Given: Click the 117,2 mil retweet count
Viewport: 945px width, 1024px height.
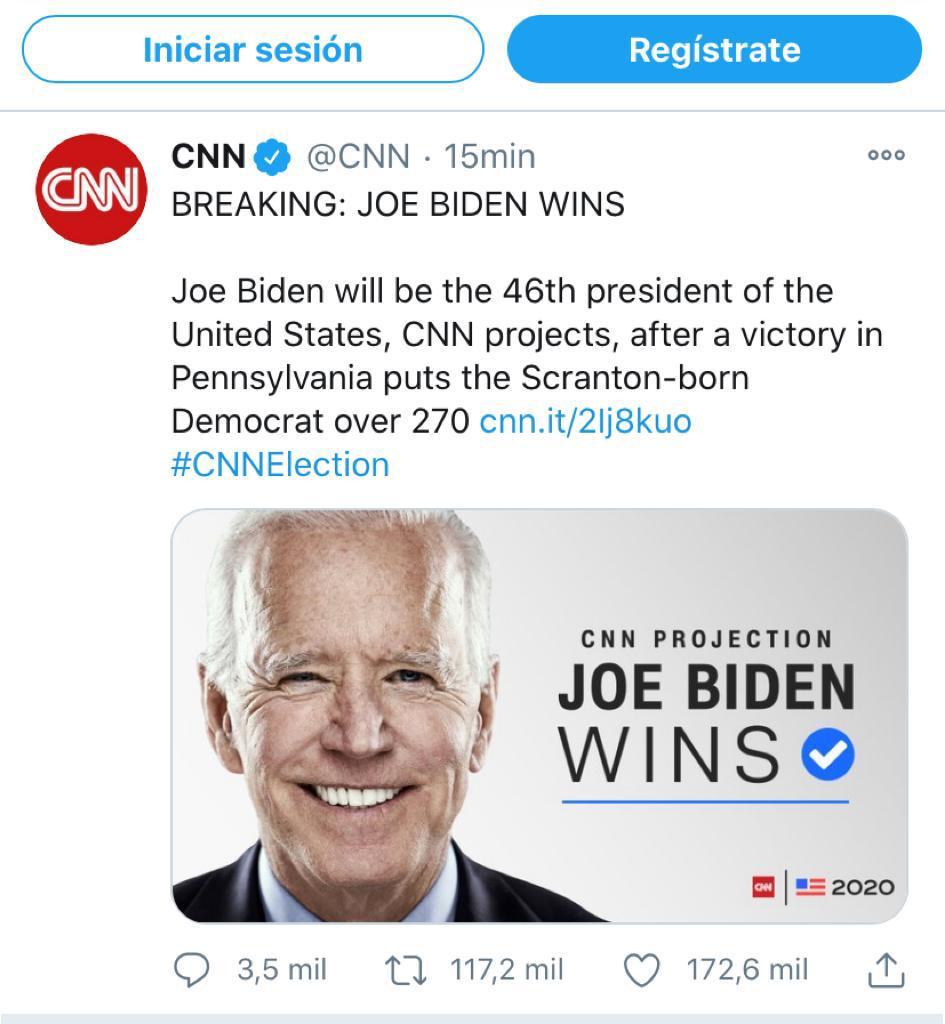Looking at the screenshot, I should coord(507,969).
